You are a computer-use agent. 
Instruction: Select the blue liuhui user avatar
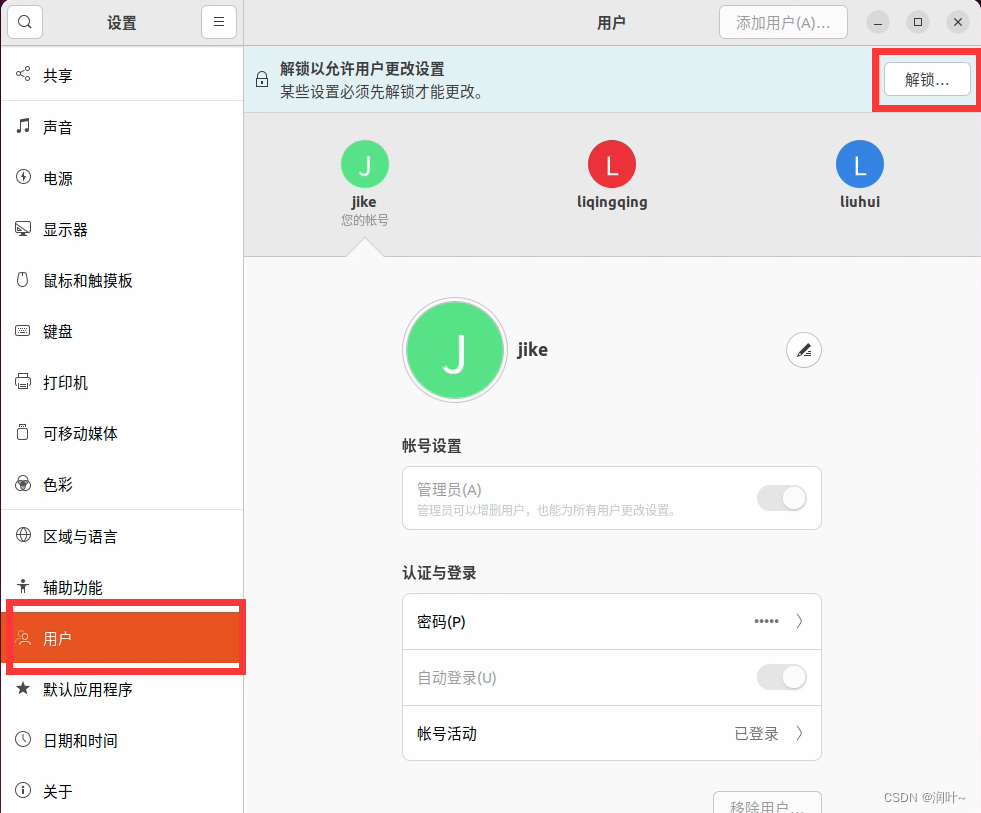(x=860, y=164)
